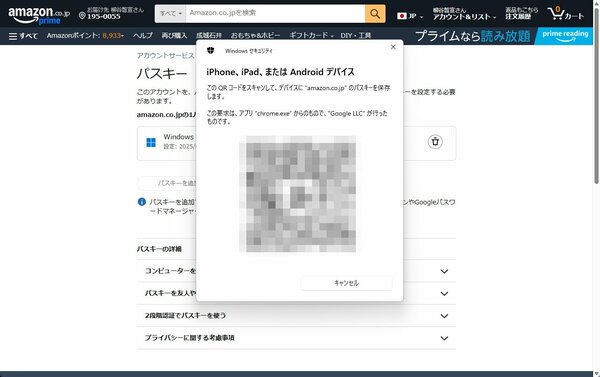600x377 pixels.
Task: Click the orange search magnifier button
Action: click(x=375, y=14)
